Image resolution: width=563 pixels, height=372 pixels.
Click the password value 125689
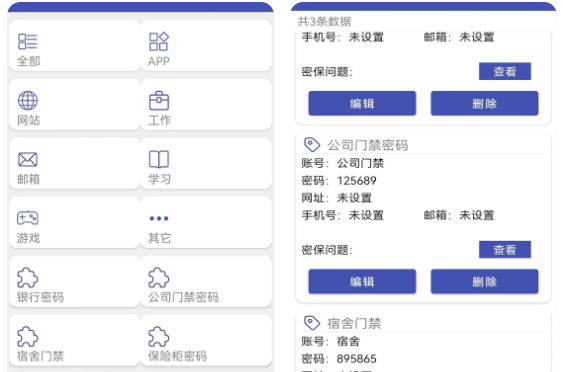(x=357, y=180)
